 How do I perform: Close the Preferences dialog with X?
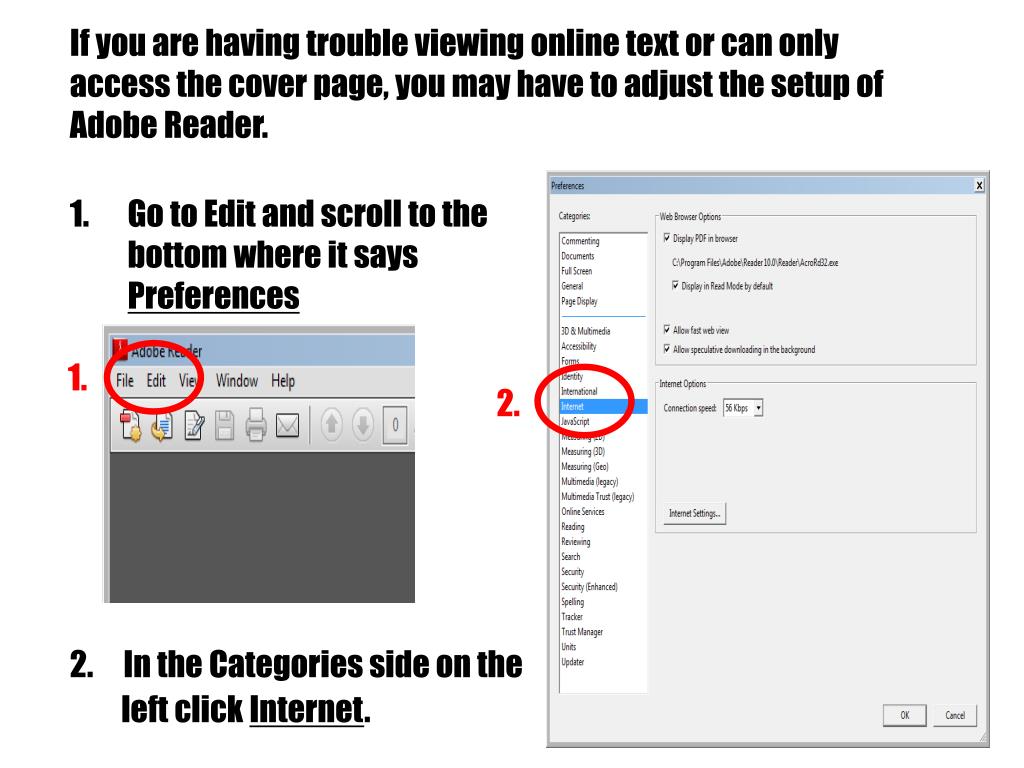[979, 185]
